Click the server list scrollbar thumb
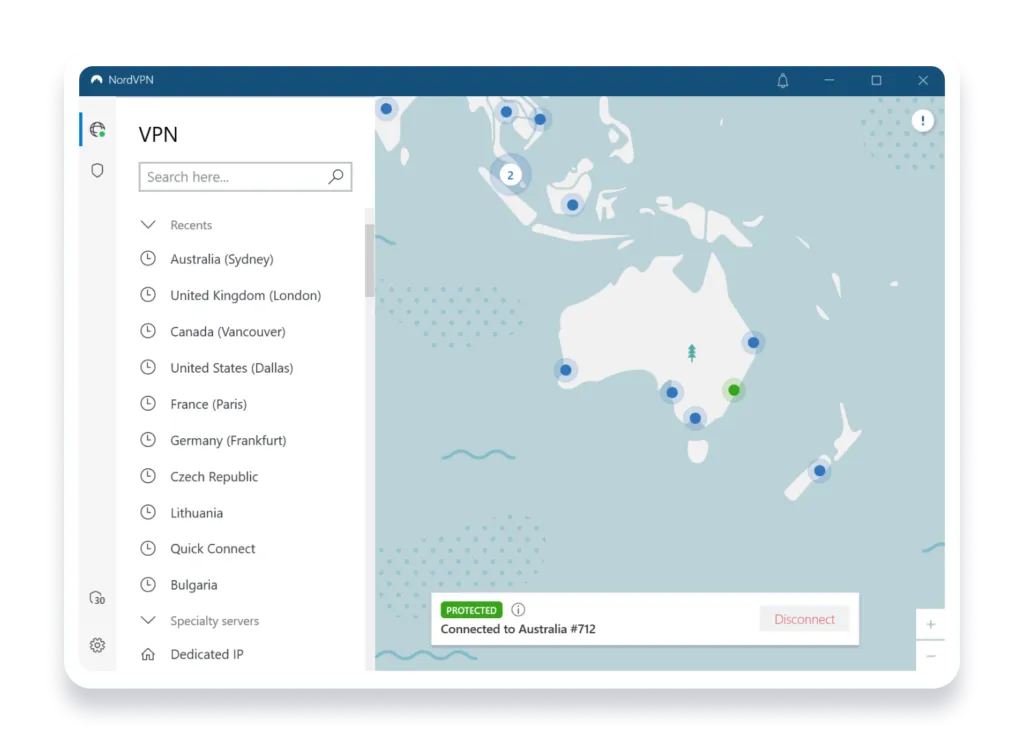The height and width of the screenshot is (737, 1024). (370, 260)
